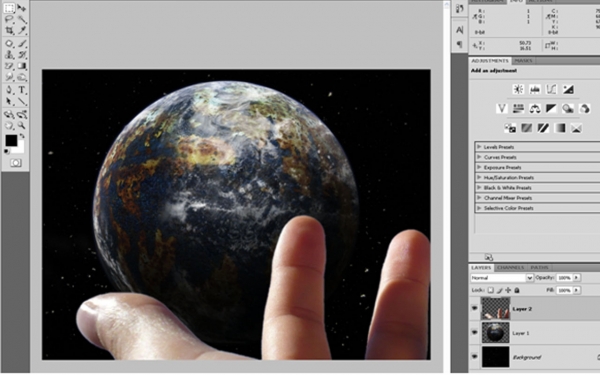Screen dimensions: 600x375
Task: Select the Eyedropper tool
Action: coord(22,30)
